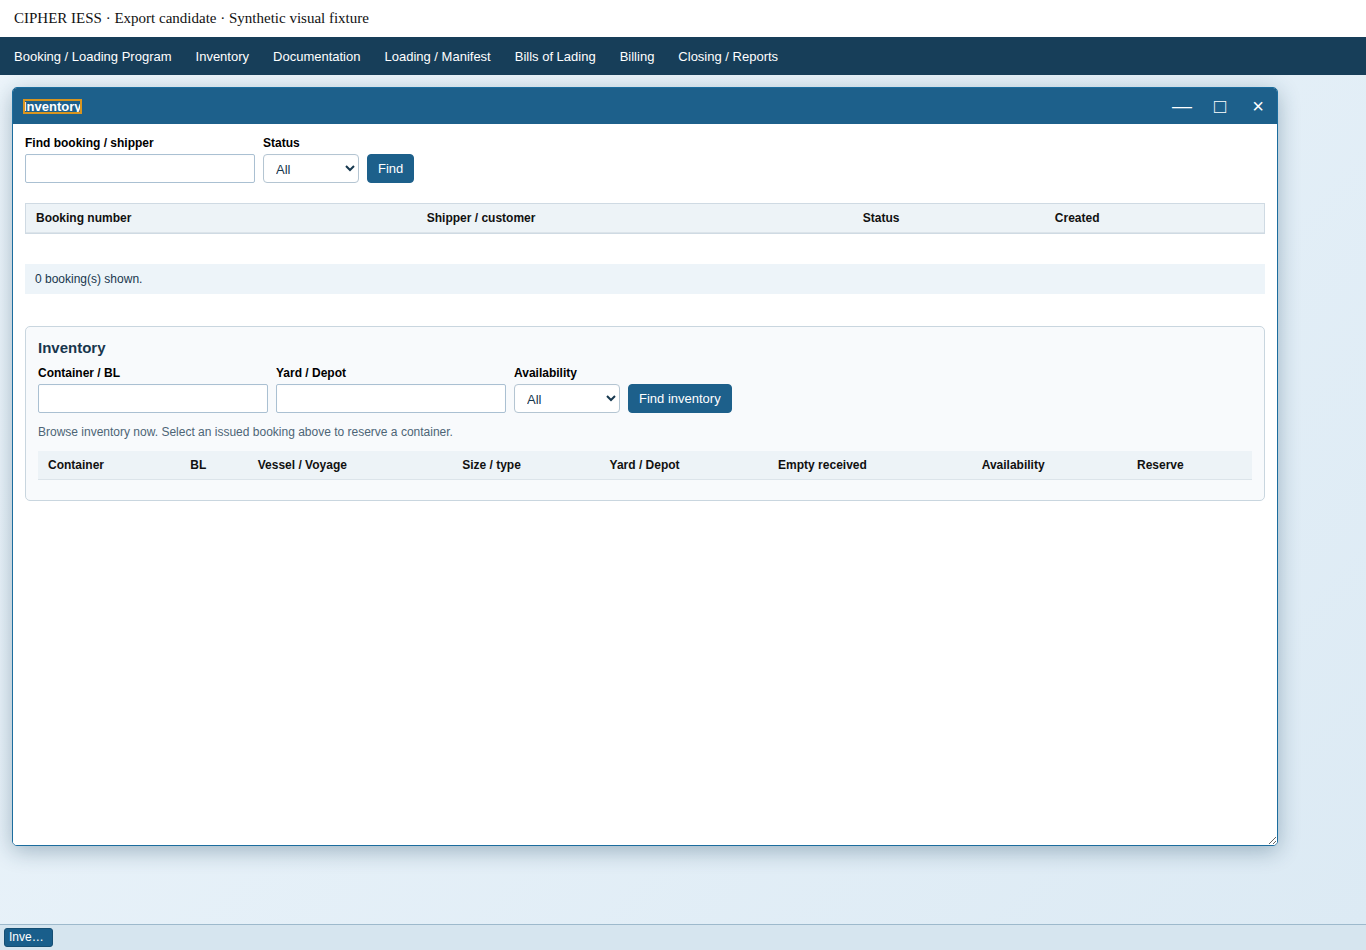Maximize the Inventory window
This screenshot has height=950, width=1366.
pyautogui.click(x=1220, y=107)
